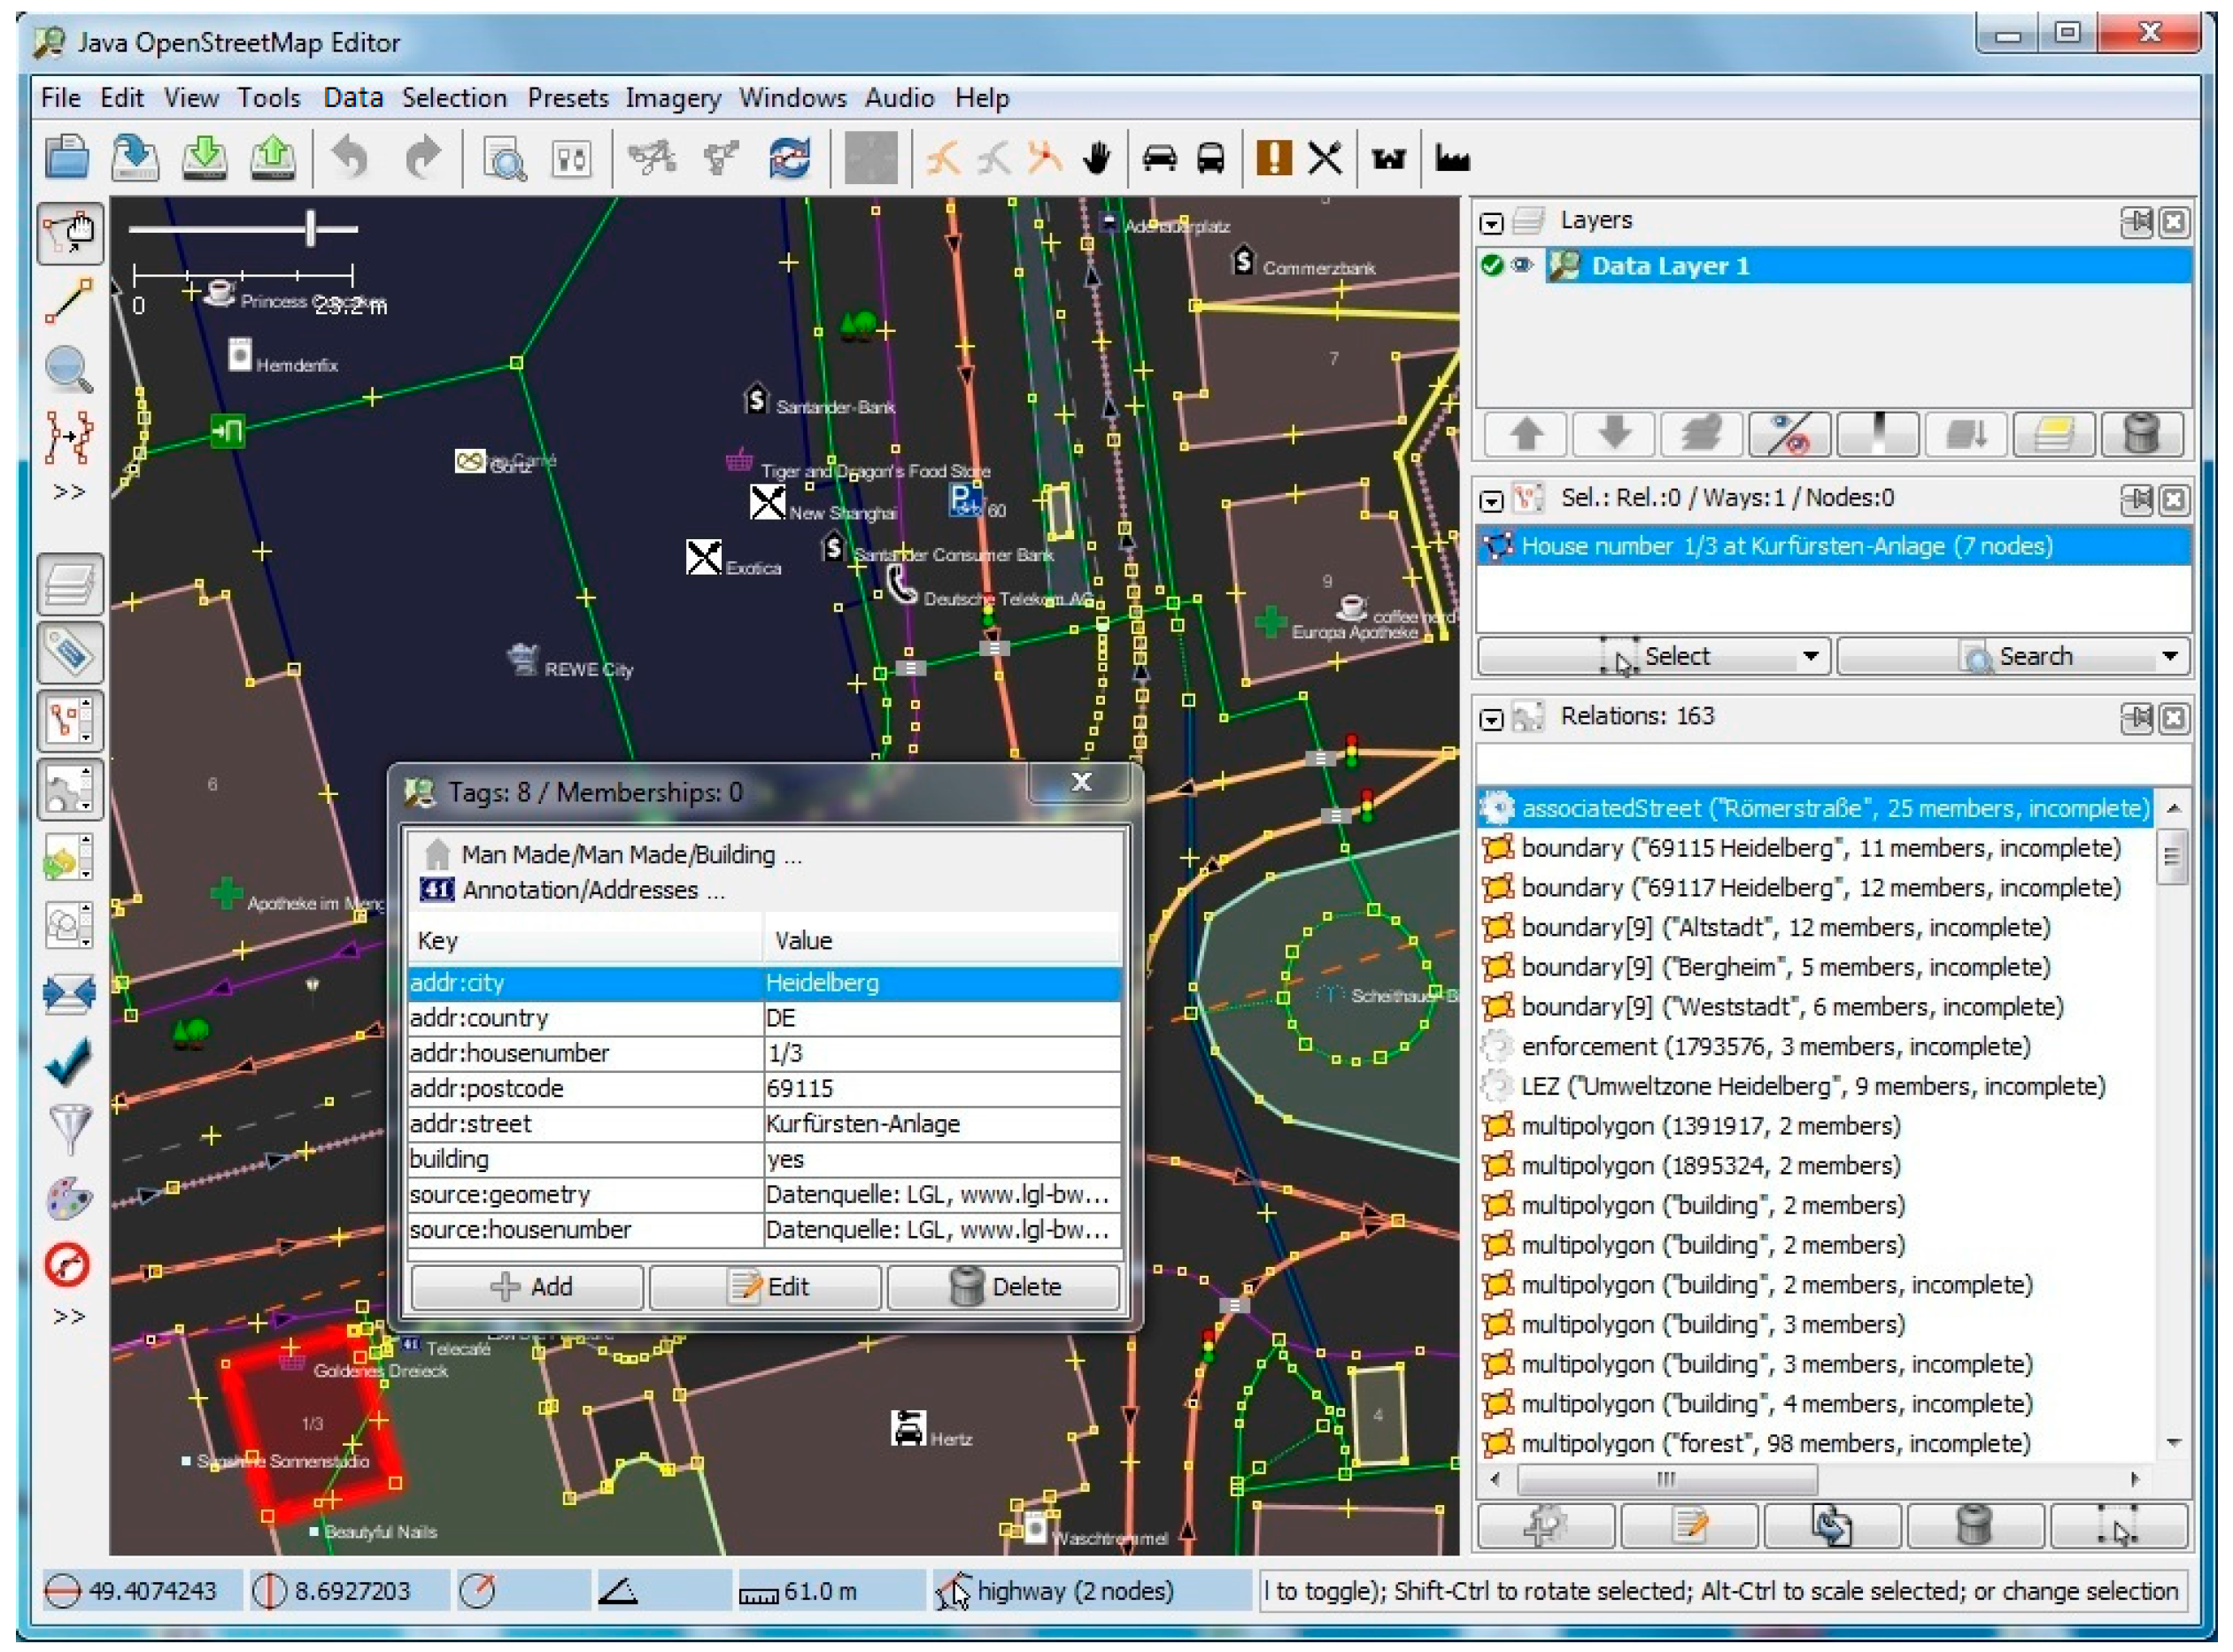Click the bus toolbar icon
The width and height of the screenshot is (2233, 1652).
tap(1210, 157)
